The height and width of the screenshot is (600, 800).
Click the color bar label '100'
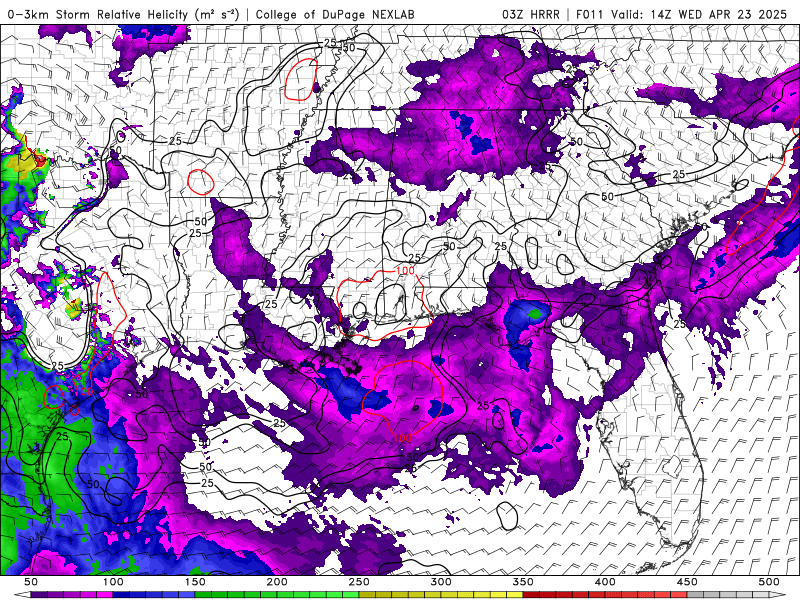113,582
